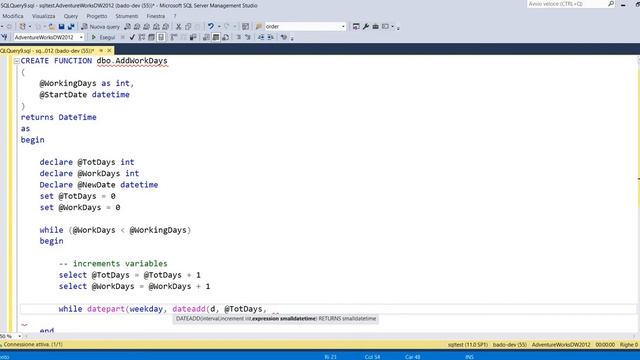Click the Cut scissors icon
Image resolution: width=640 pixels, height=360 pixels.
[x=178, y=27]
